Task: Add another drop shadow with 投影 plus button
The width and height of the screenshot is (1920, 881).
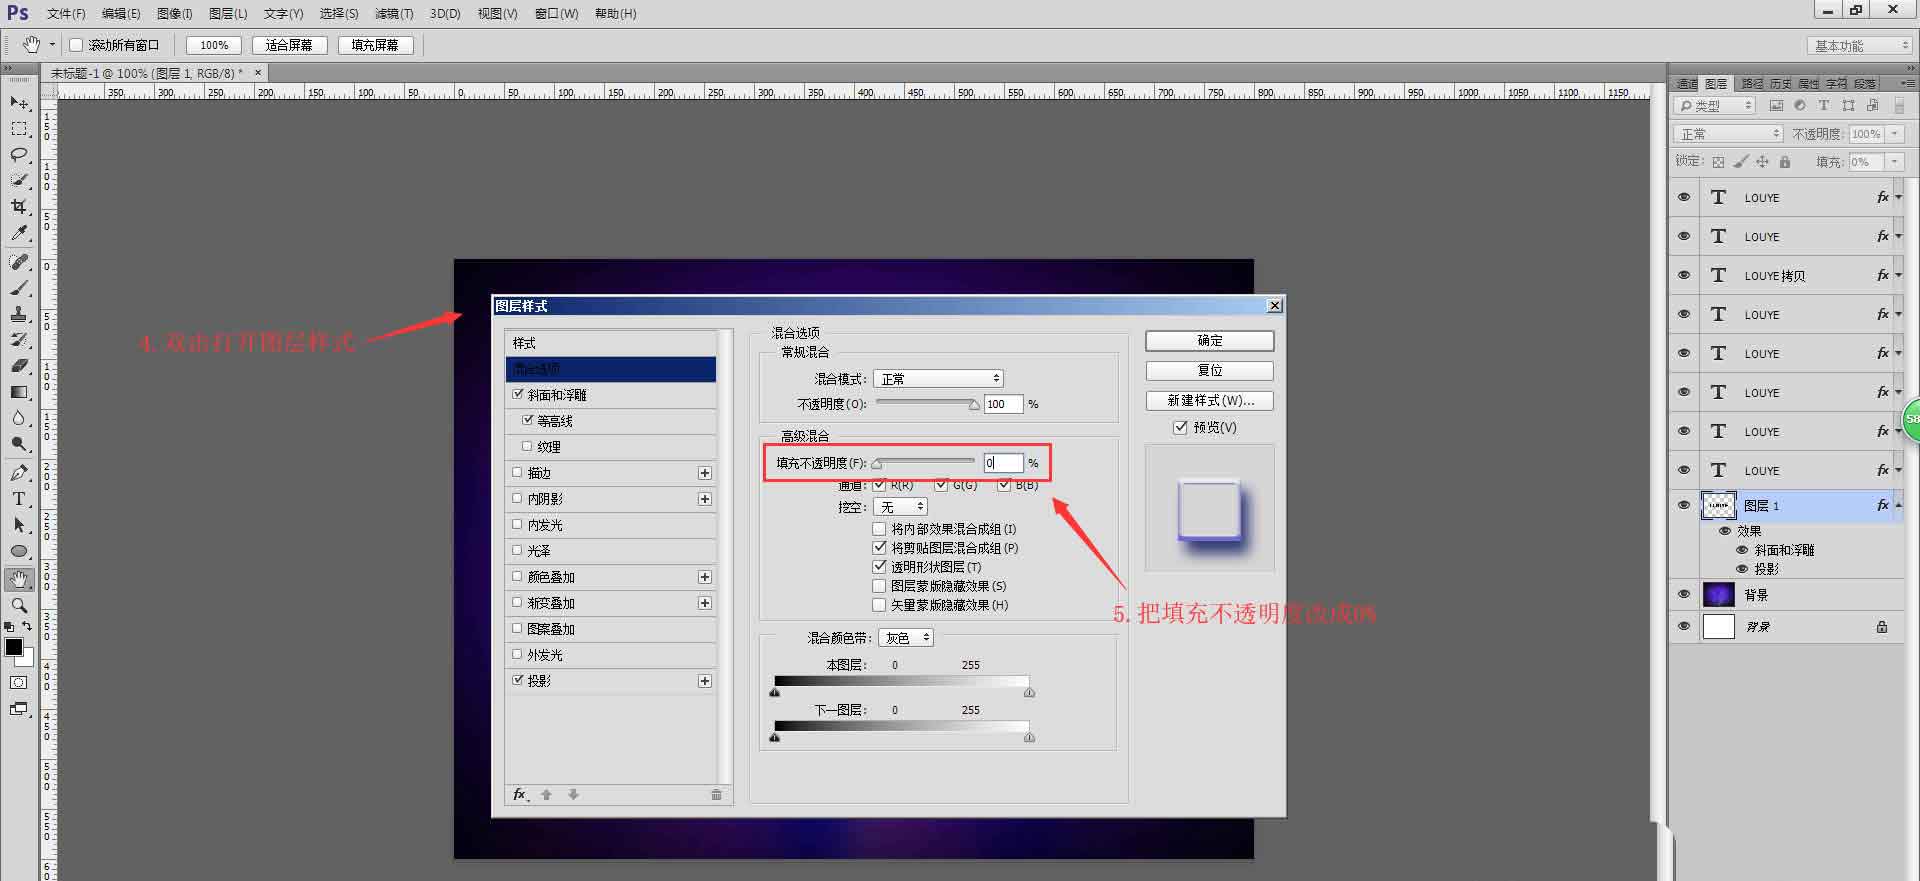Action: click(x=705, y=681)
